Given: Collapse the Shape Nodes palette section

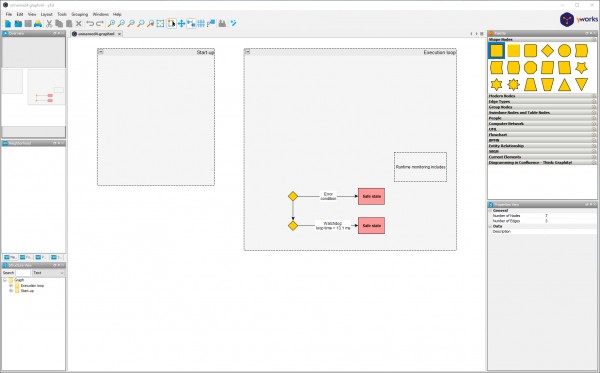Looking at the screenshot, I should tap(542, 39).
